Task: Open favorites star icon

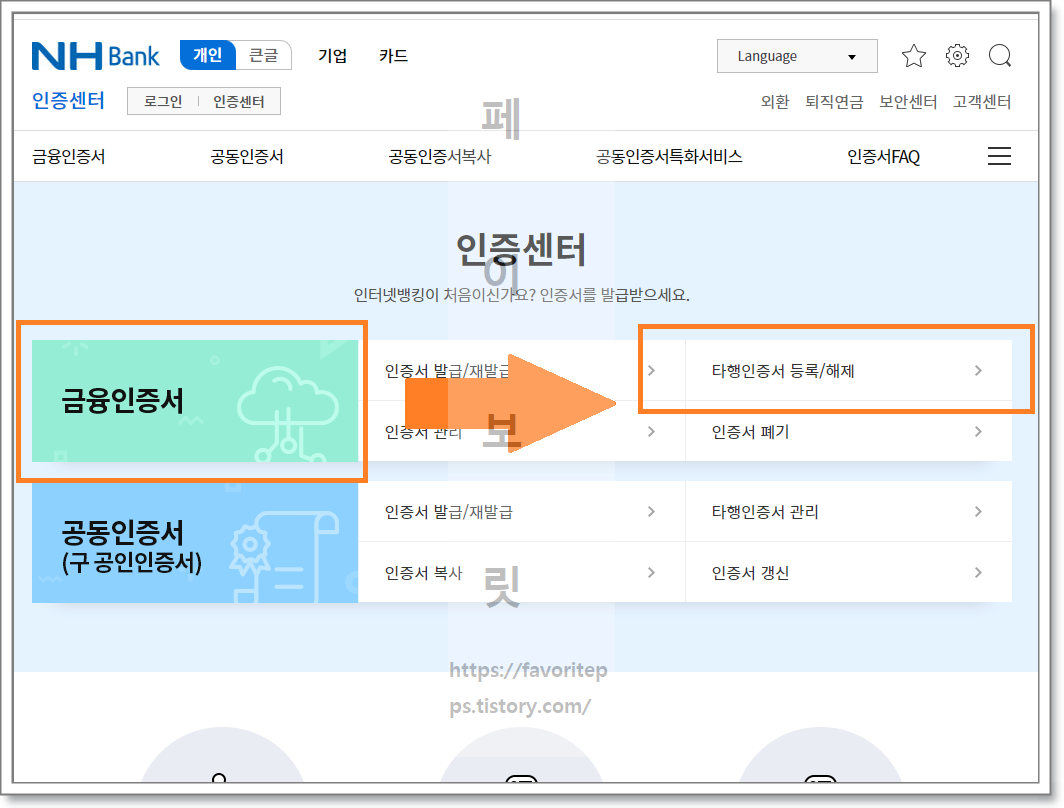Action: coord(913,56)
